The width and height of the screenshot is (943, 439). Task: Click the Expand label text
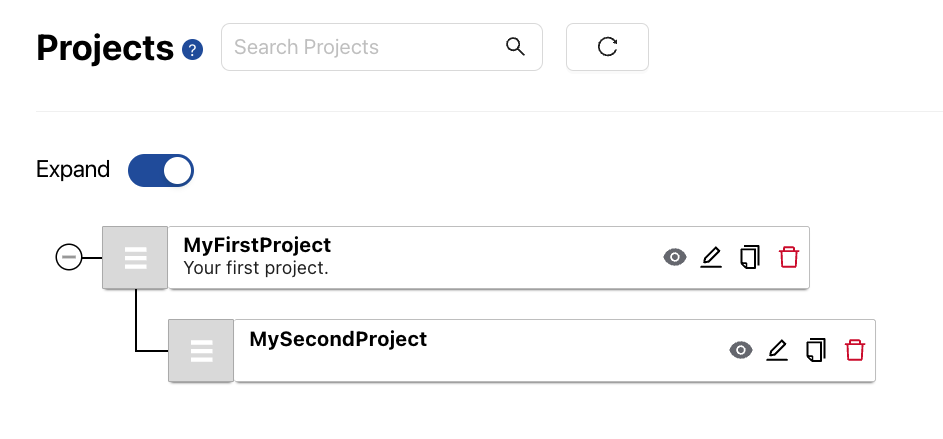coord(73,170)
